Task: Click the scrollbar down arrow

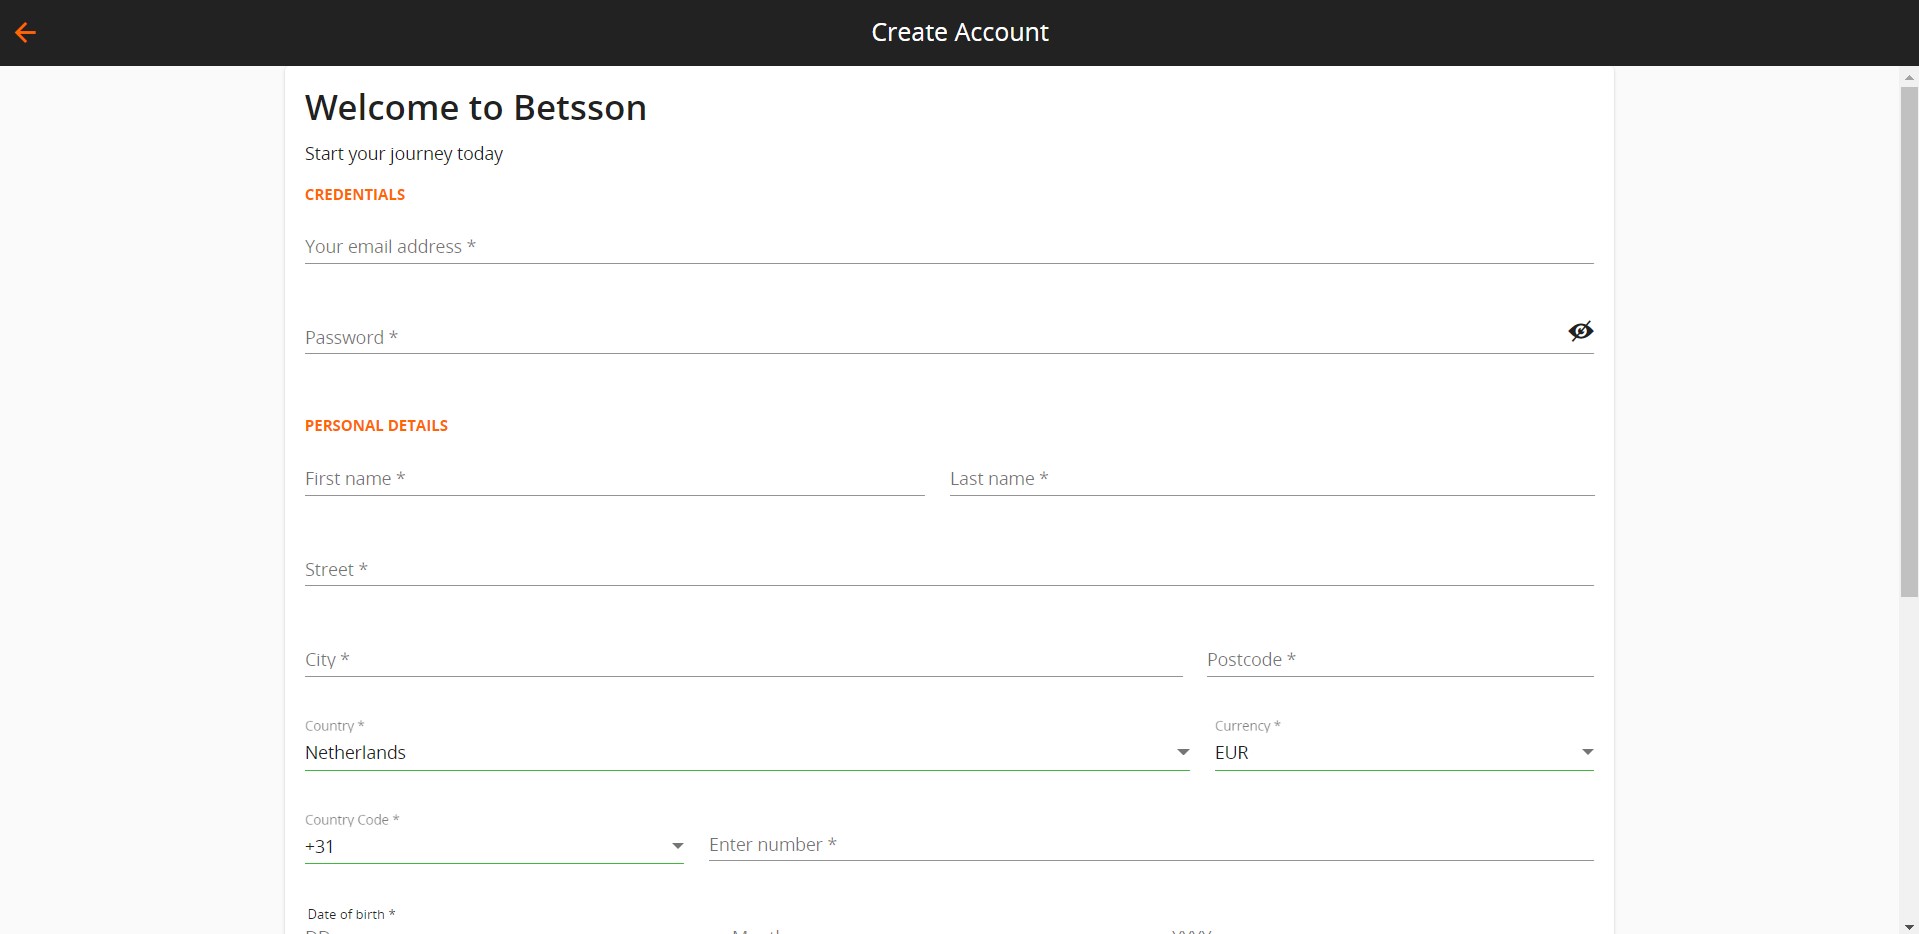Action: tap(1909, 926)
